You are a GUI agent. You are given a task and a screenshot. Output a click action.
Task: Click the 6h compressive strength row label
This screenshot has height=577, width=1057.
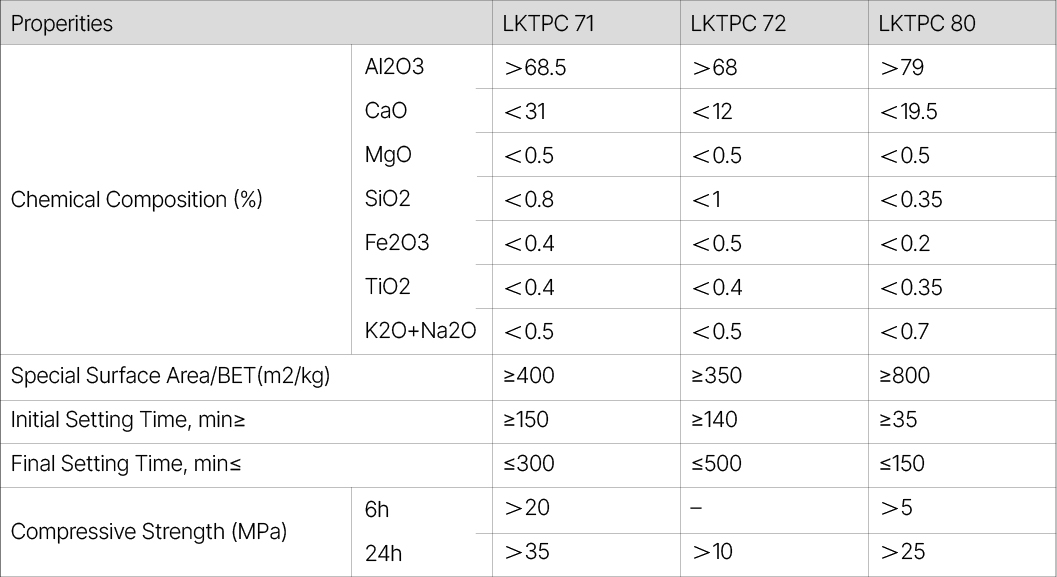377,510
